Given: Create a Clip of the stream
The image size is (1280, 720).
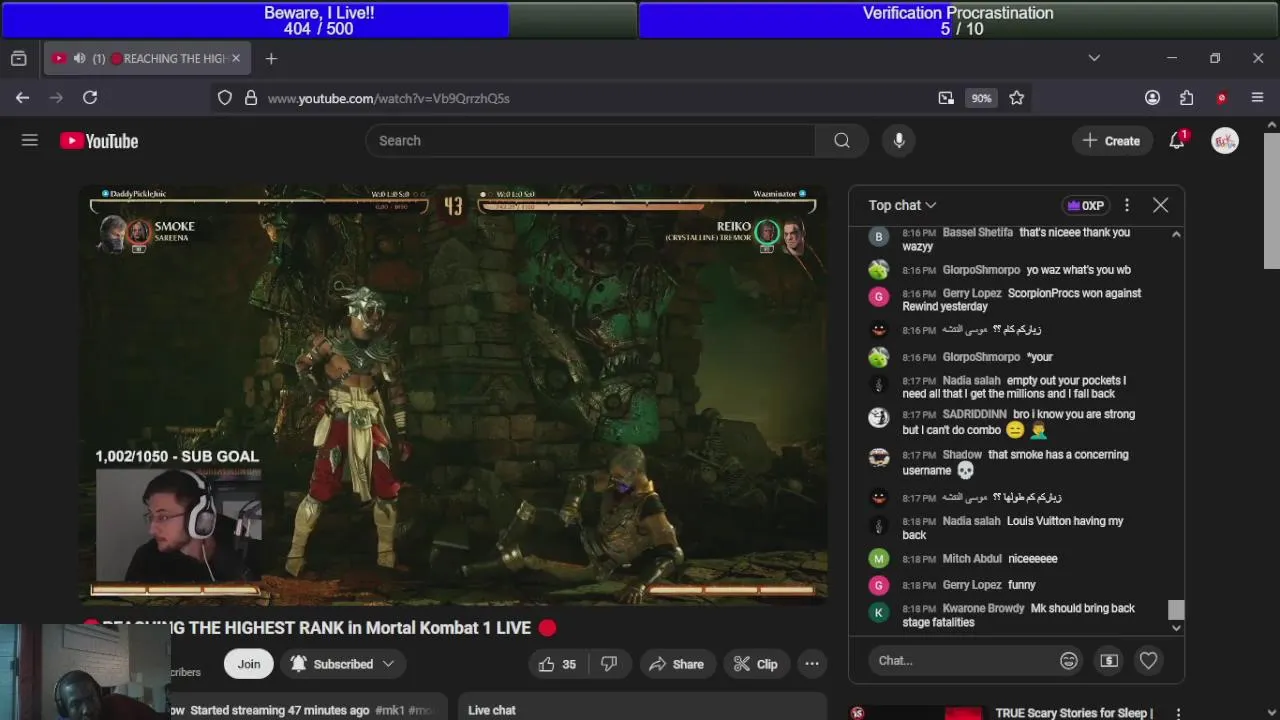Looking at the screenshot, I should 755,664.
